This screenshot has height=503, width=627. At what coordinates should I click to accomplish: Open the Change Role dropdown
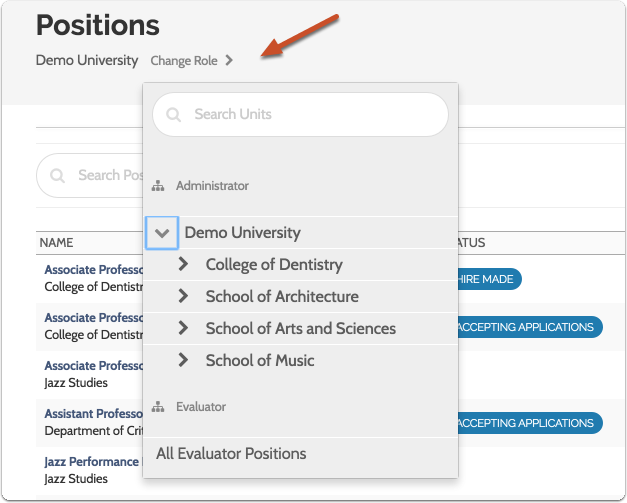coord(191,61)
